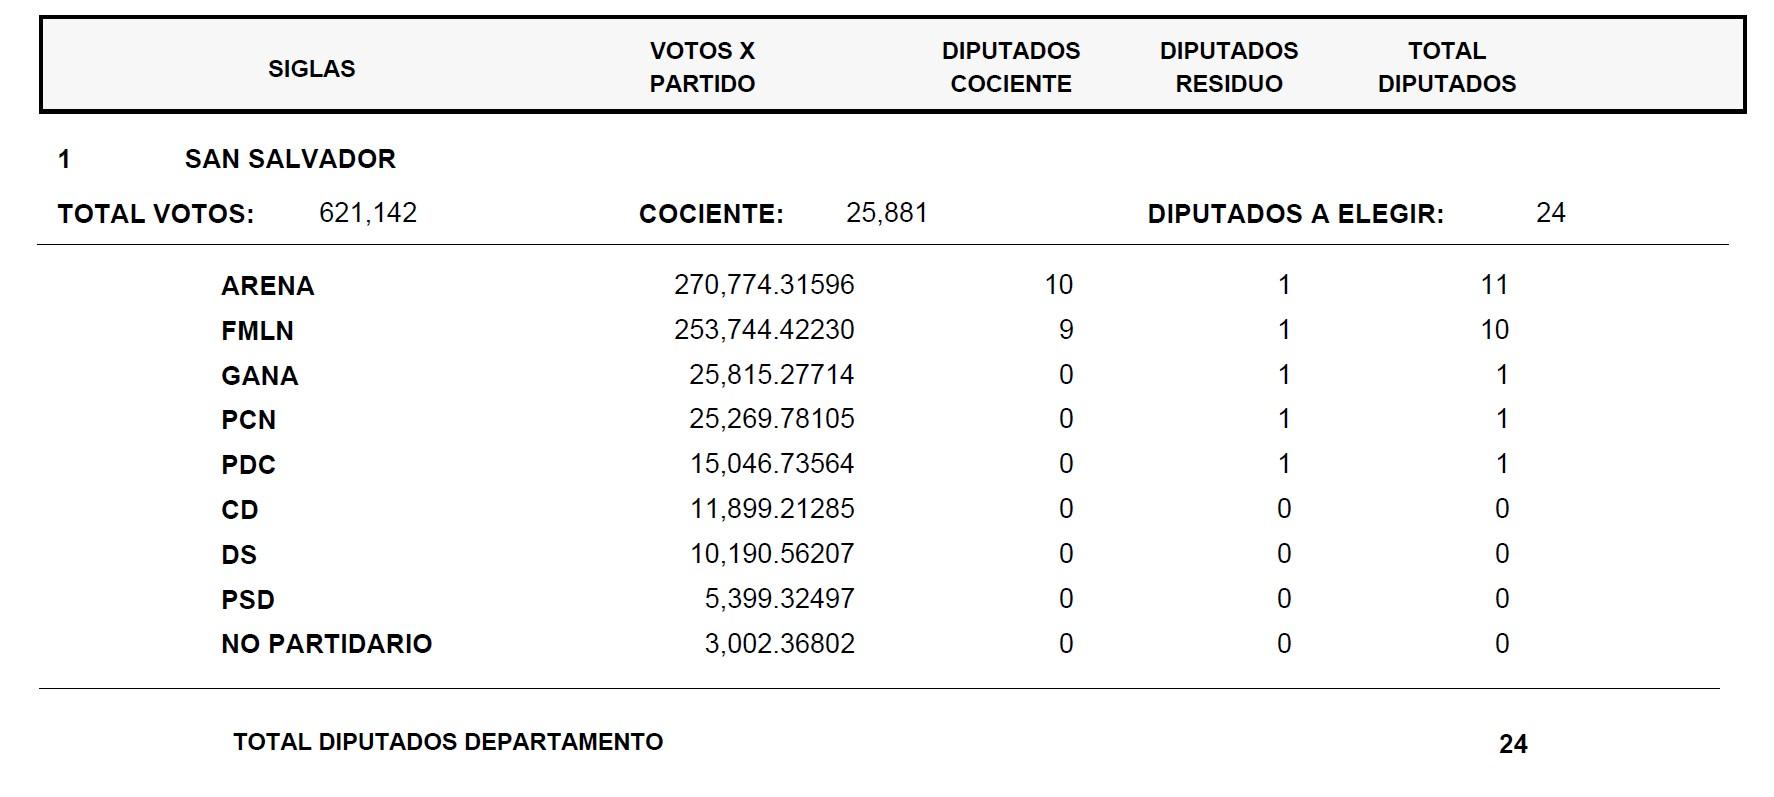Select the SAN SALVADOR department title
The width and height of the screenshot is (1774, 797).
pyautogui.click(x=290, y=159)
